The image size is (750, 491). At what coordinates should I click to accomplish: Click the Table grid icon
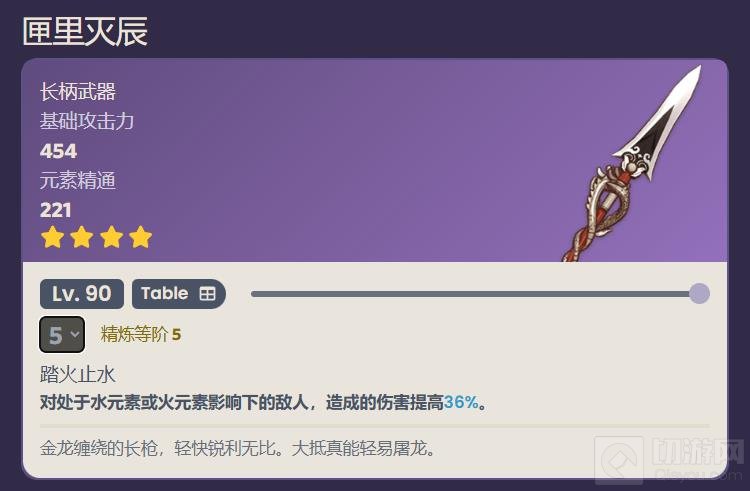click(207, 294)
